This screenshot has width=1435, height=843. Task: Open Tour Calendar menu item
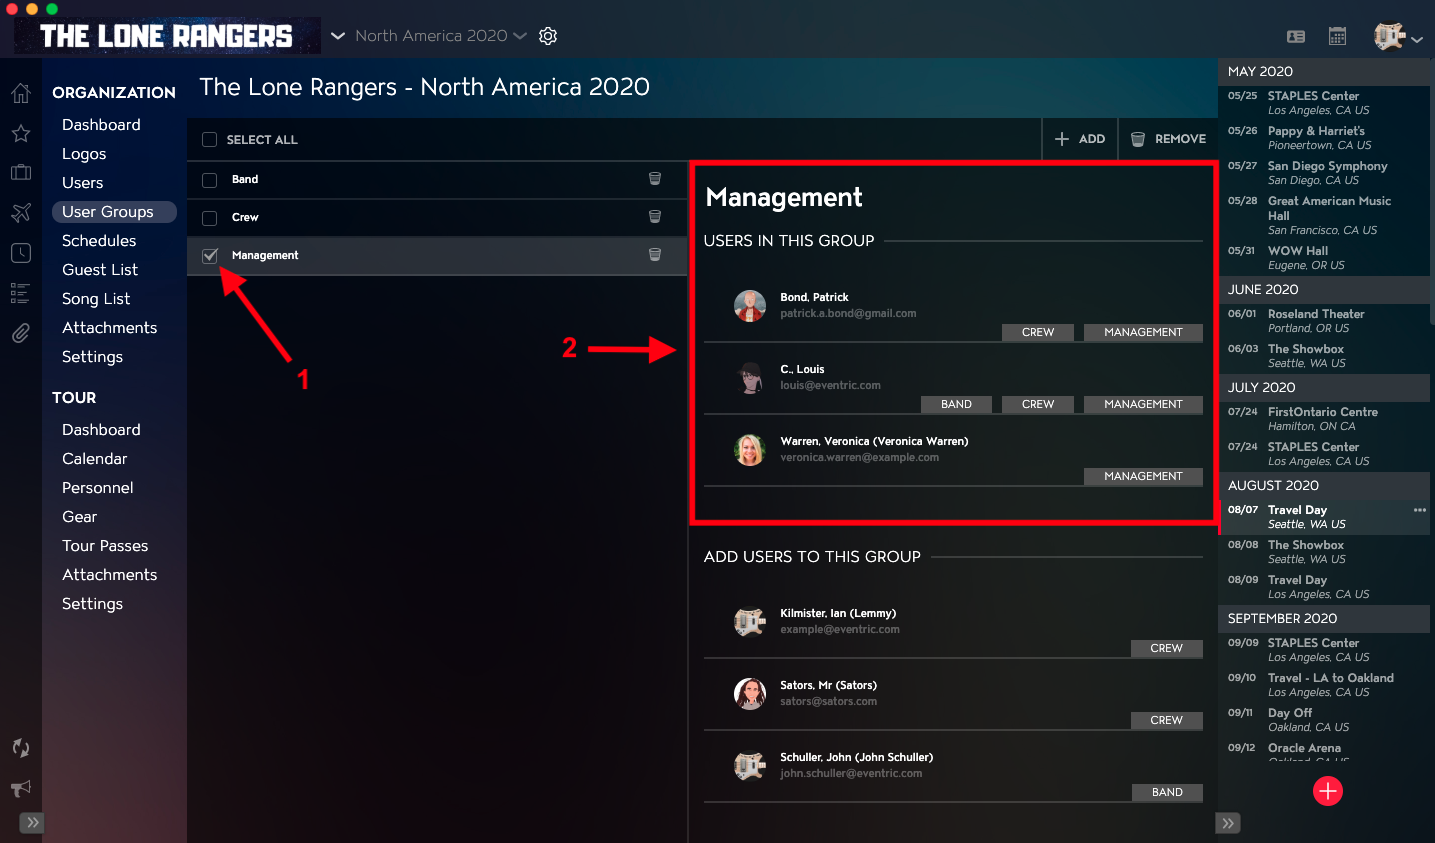tap(95, 459)
